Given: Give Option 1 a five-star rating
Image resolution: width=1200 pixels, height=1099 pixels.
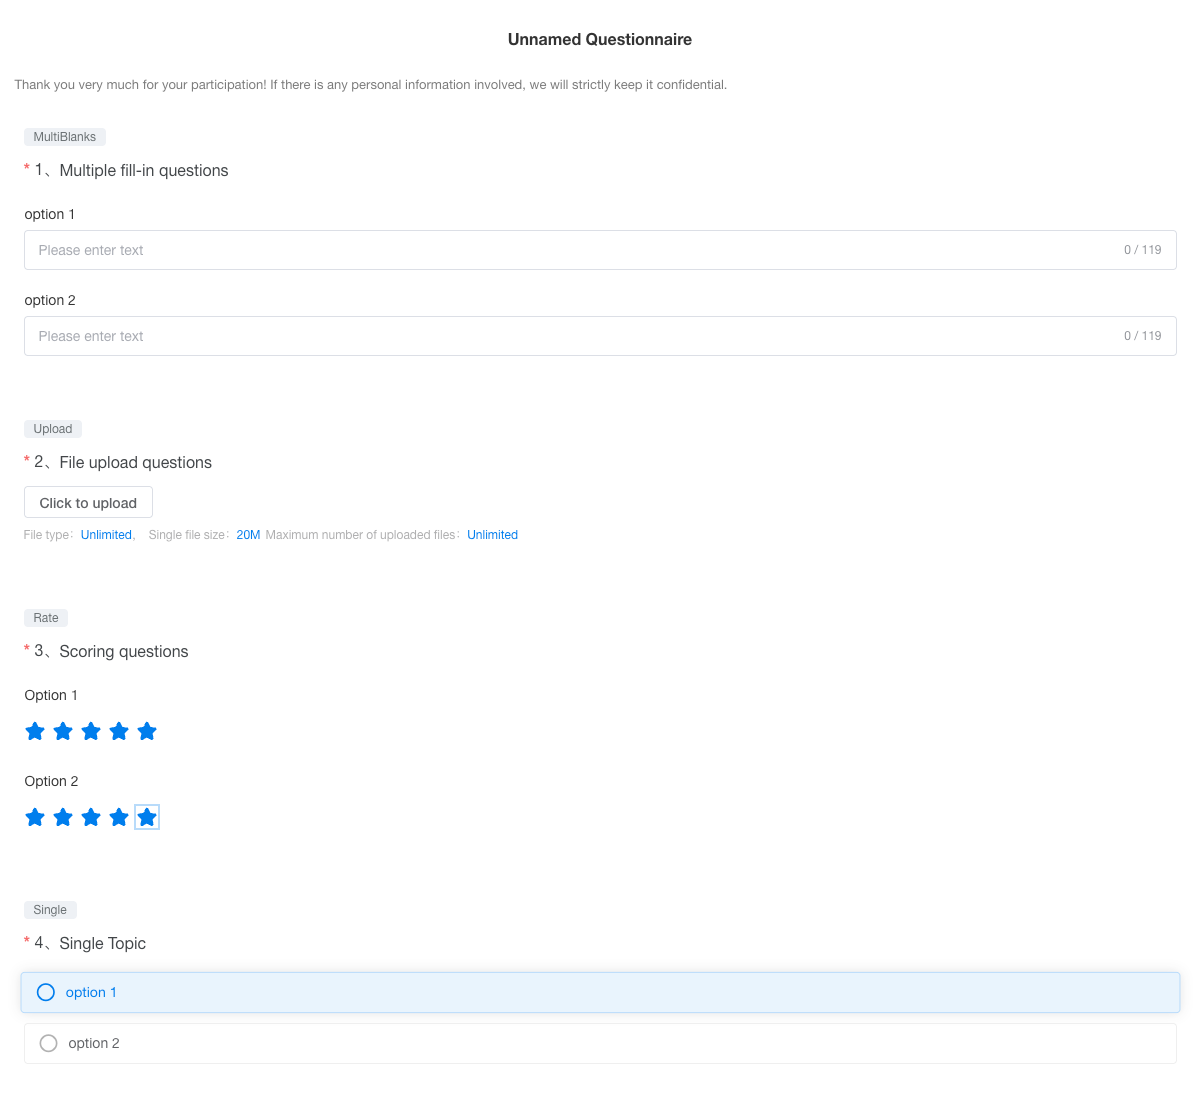Looking at the screenshot, I should (147, 731).
